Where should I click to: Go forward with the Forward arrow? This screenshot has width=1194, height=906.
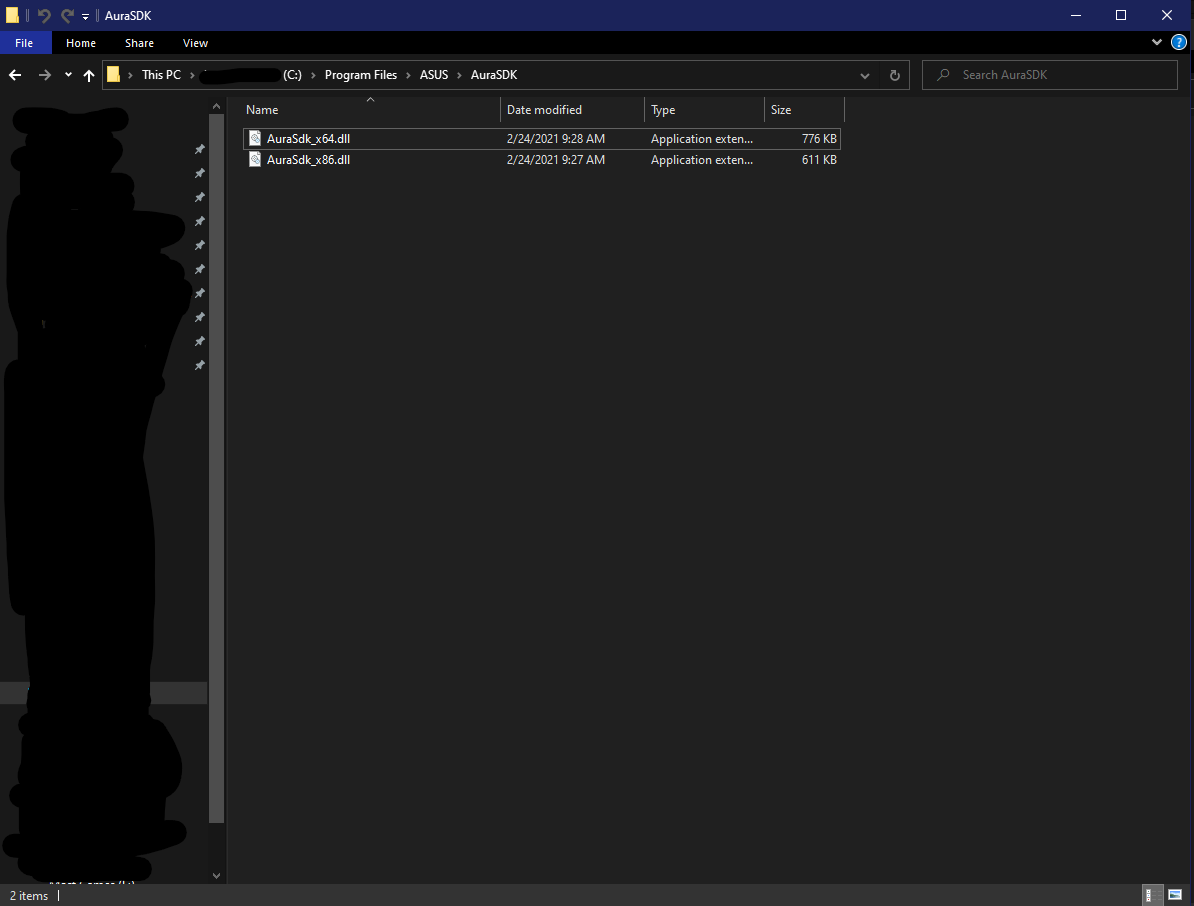pyautogui.click(x=45, y=75)
